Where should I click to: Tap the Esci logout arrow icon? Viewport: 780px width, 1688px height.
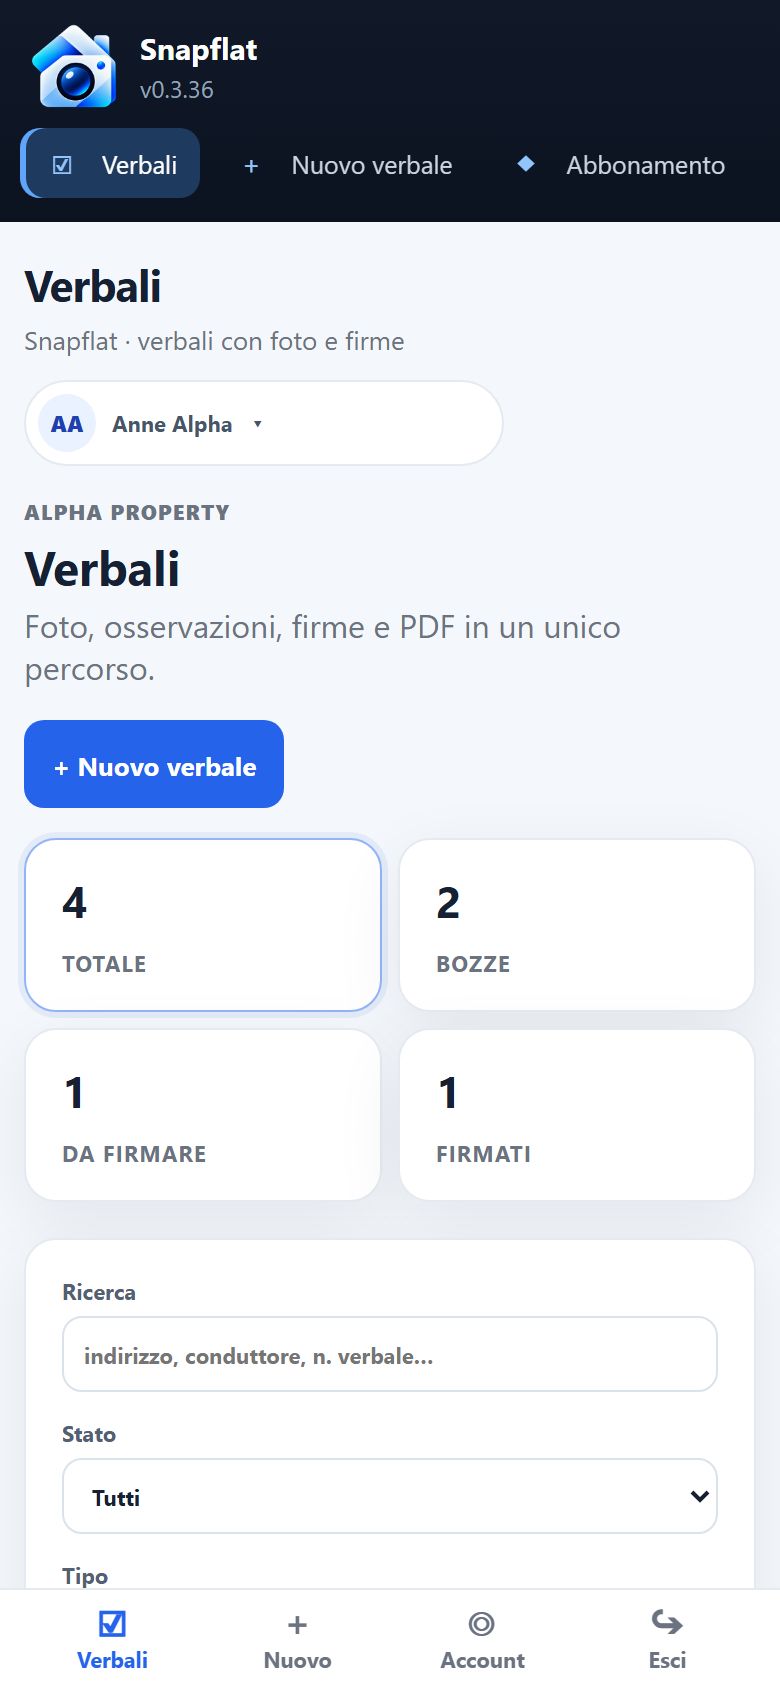[x=667, y=1622]
